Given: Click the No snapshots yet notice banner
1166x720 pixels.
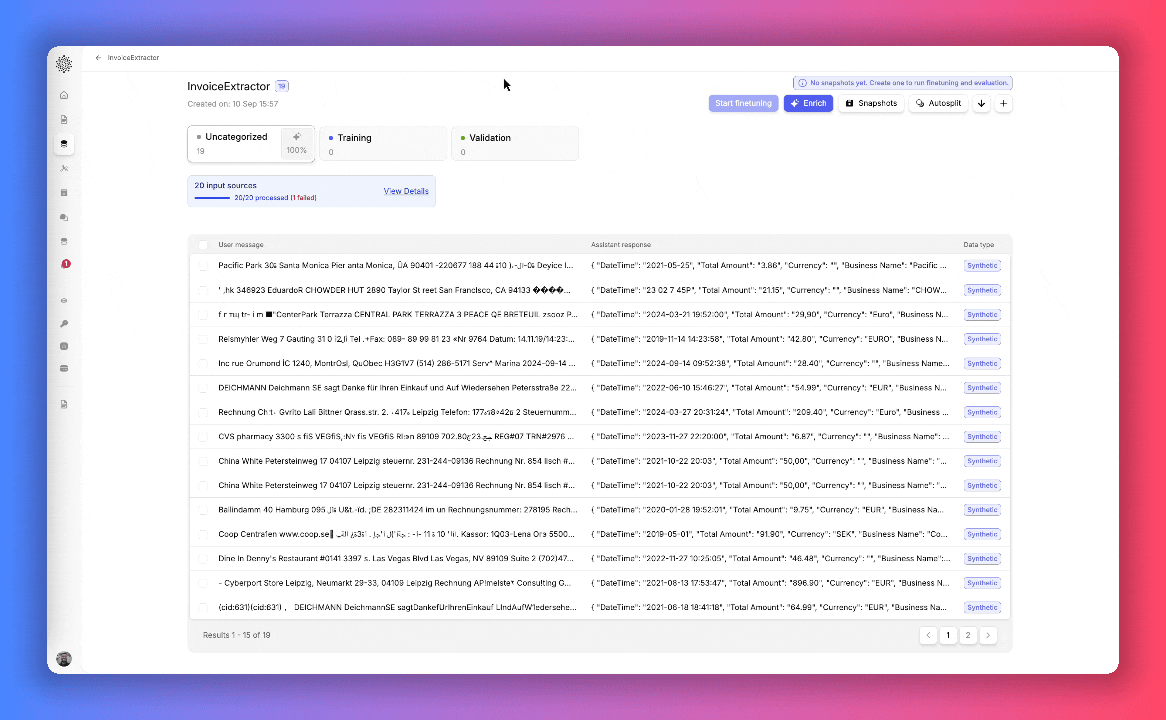Looking at the screenshot, I should 903,83.
